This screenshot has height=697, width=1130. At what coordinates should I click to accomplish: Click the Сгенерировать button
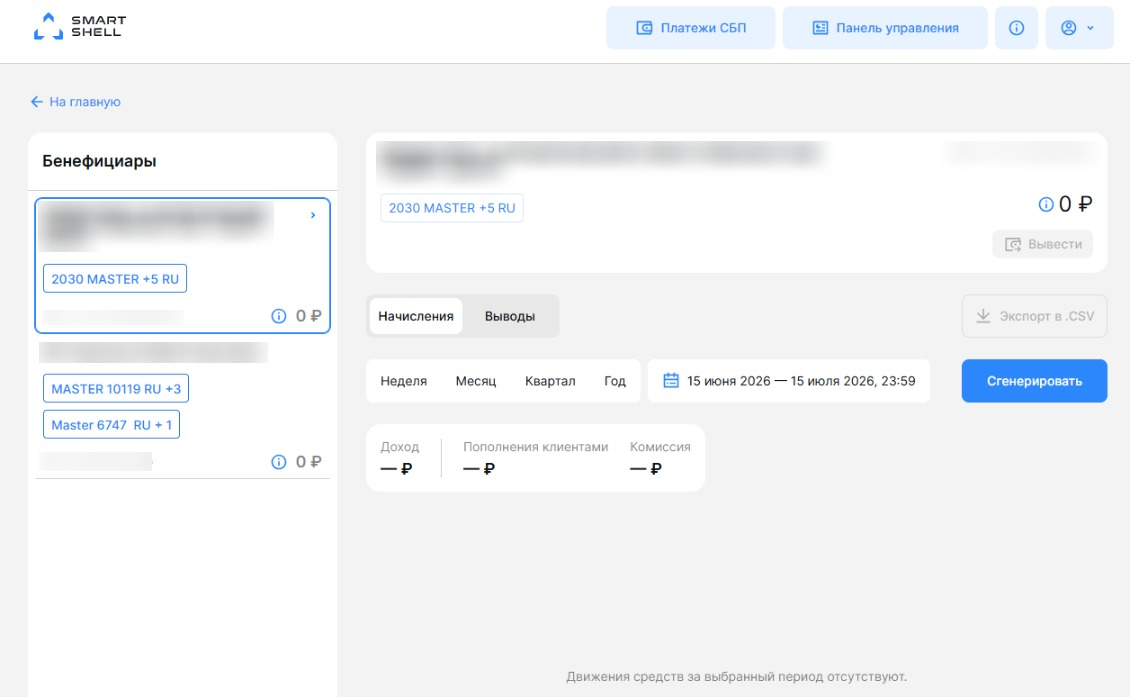(x=1034, y=381)
